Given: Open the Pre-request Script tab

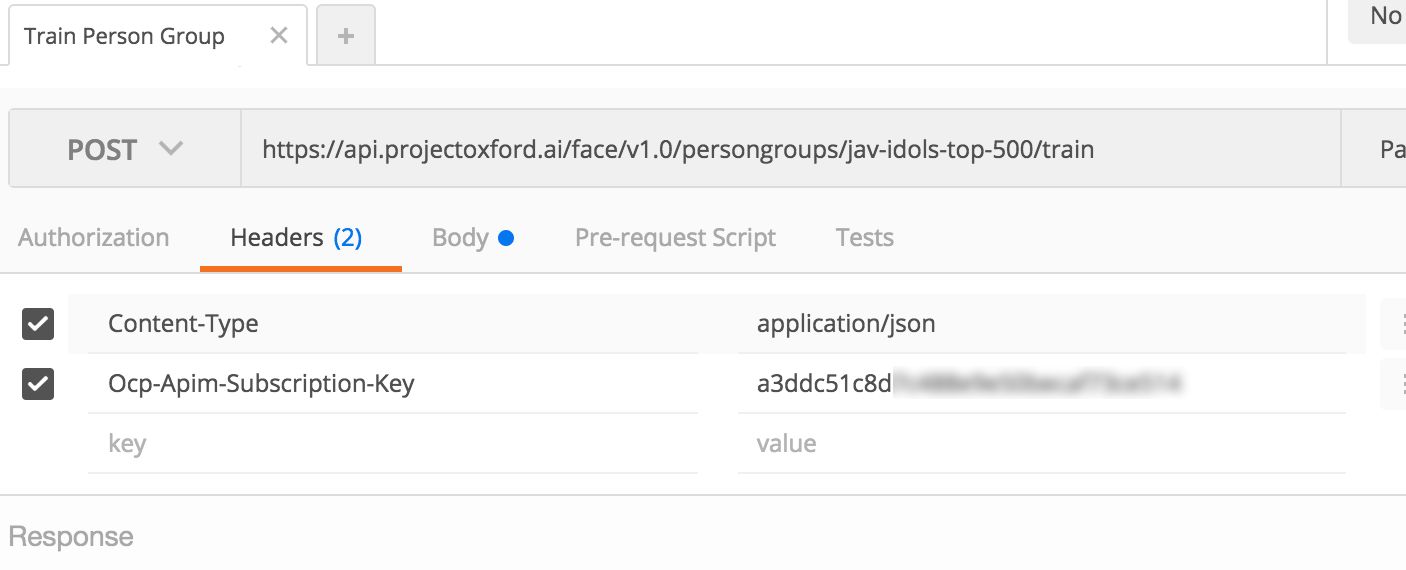Looking at the screenshot, I should click(675, 238).
